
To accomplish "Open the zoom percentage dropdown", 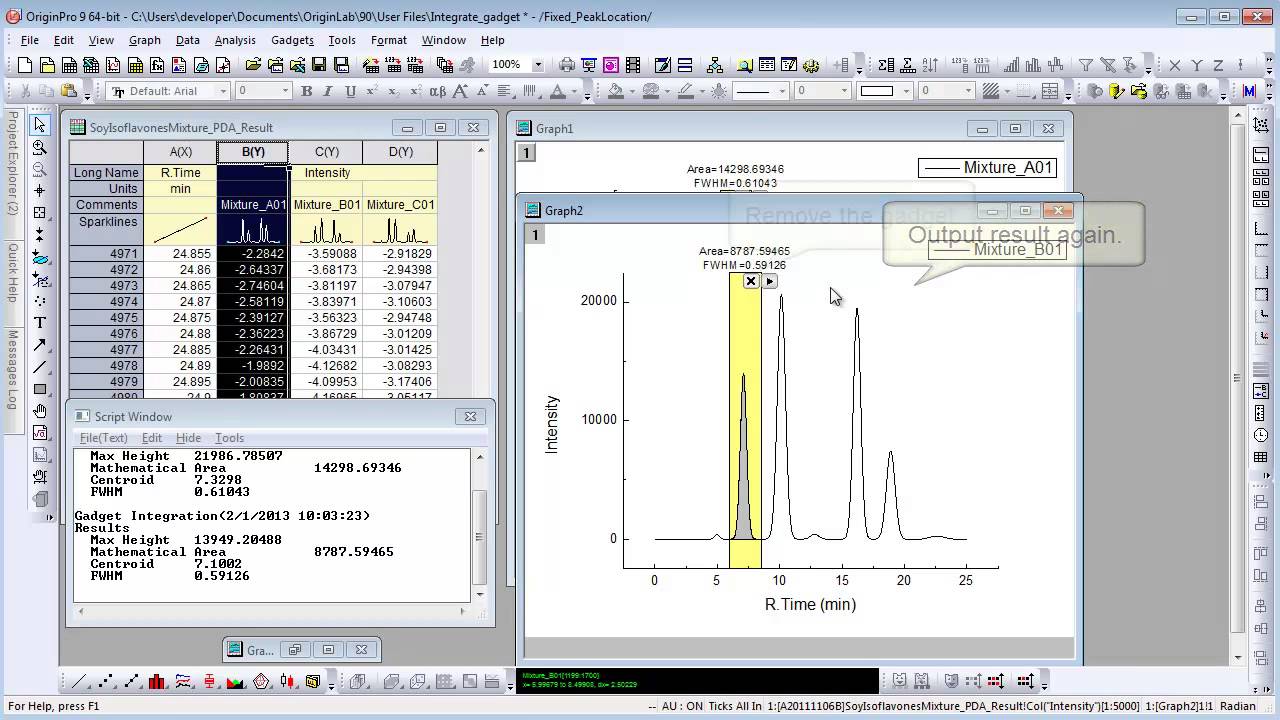I will (538, 65).
